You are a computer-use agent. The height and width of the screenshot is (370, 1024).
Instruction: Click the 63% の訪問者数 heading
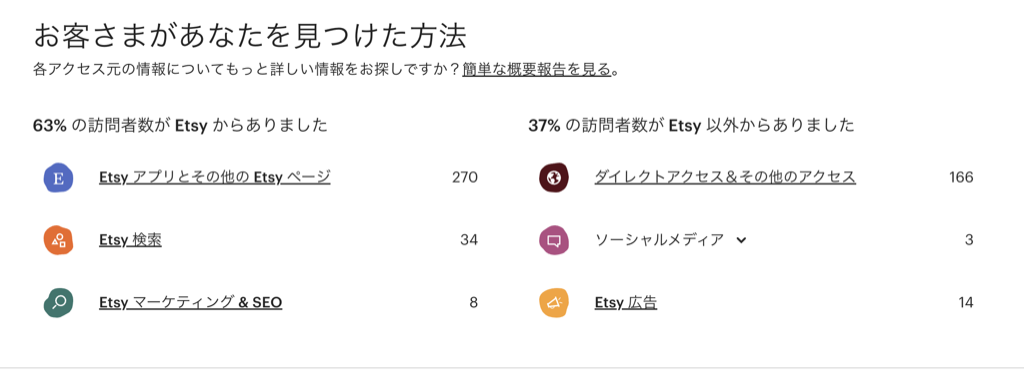pyautogui.click(x=180, y=126)
